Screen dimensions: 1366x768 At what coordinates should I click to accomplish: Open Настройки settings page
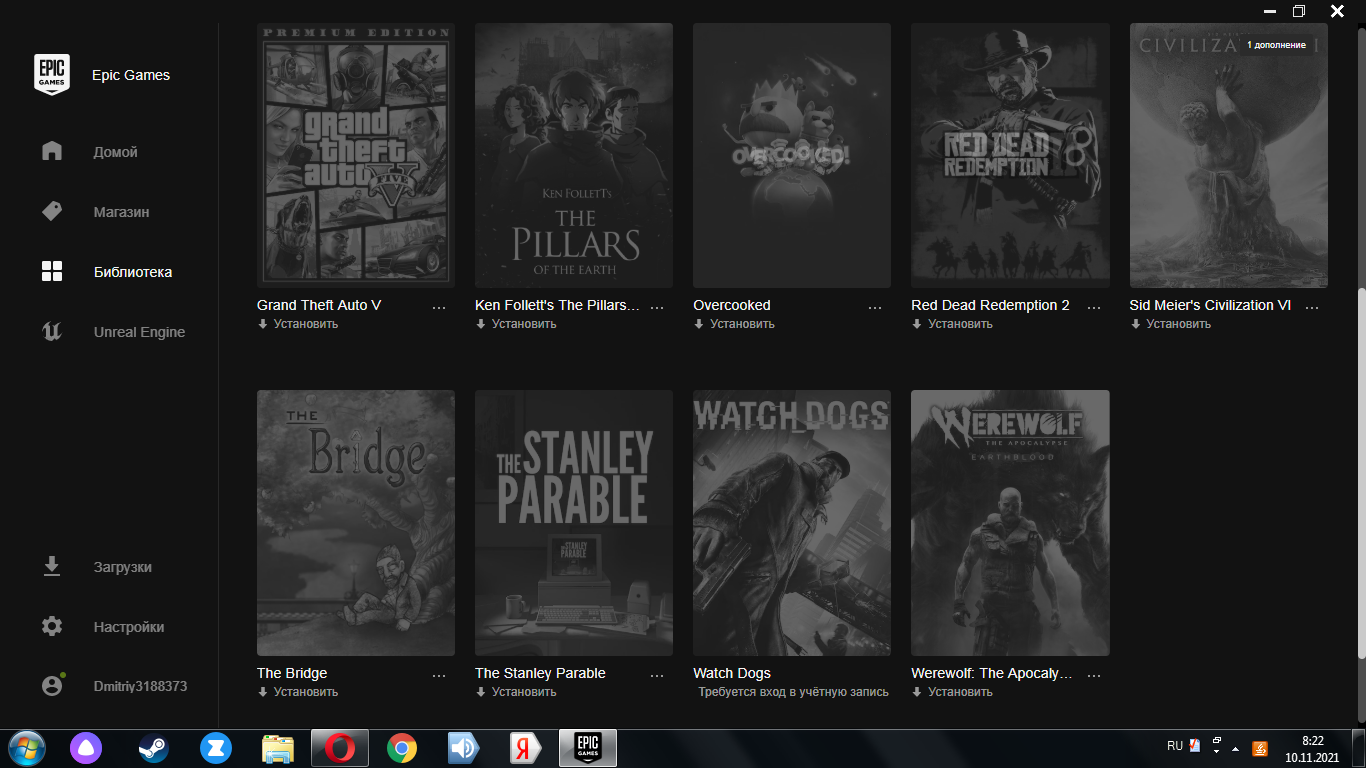(x=129, y=627)
